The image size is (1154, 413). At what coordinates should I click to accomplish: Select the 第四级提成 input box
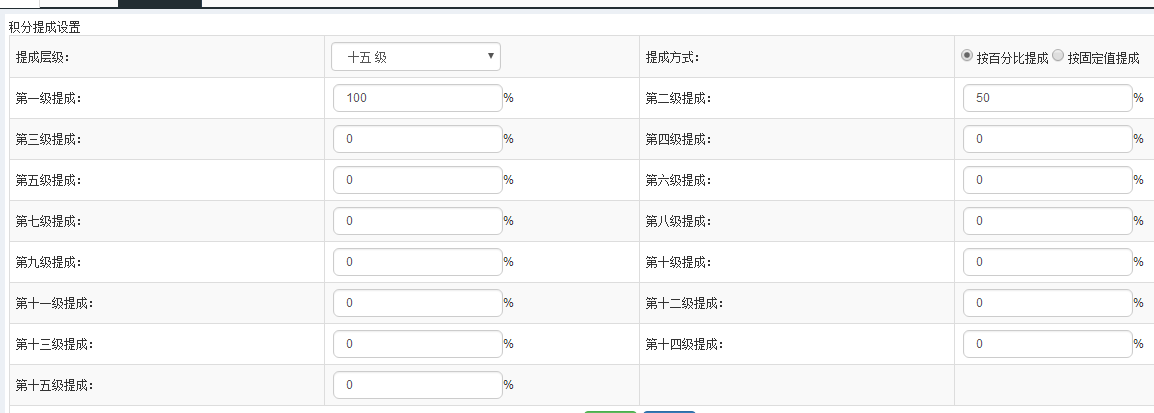1047,139
